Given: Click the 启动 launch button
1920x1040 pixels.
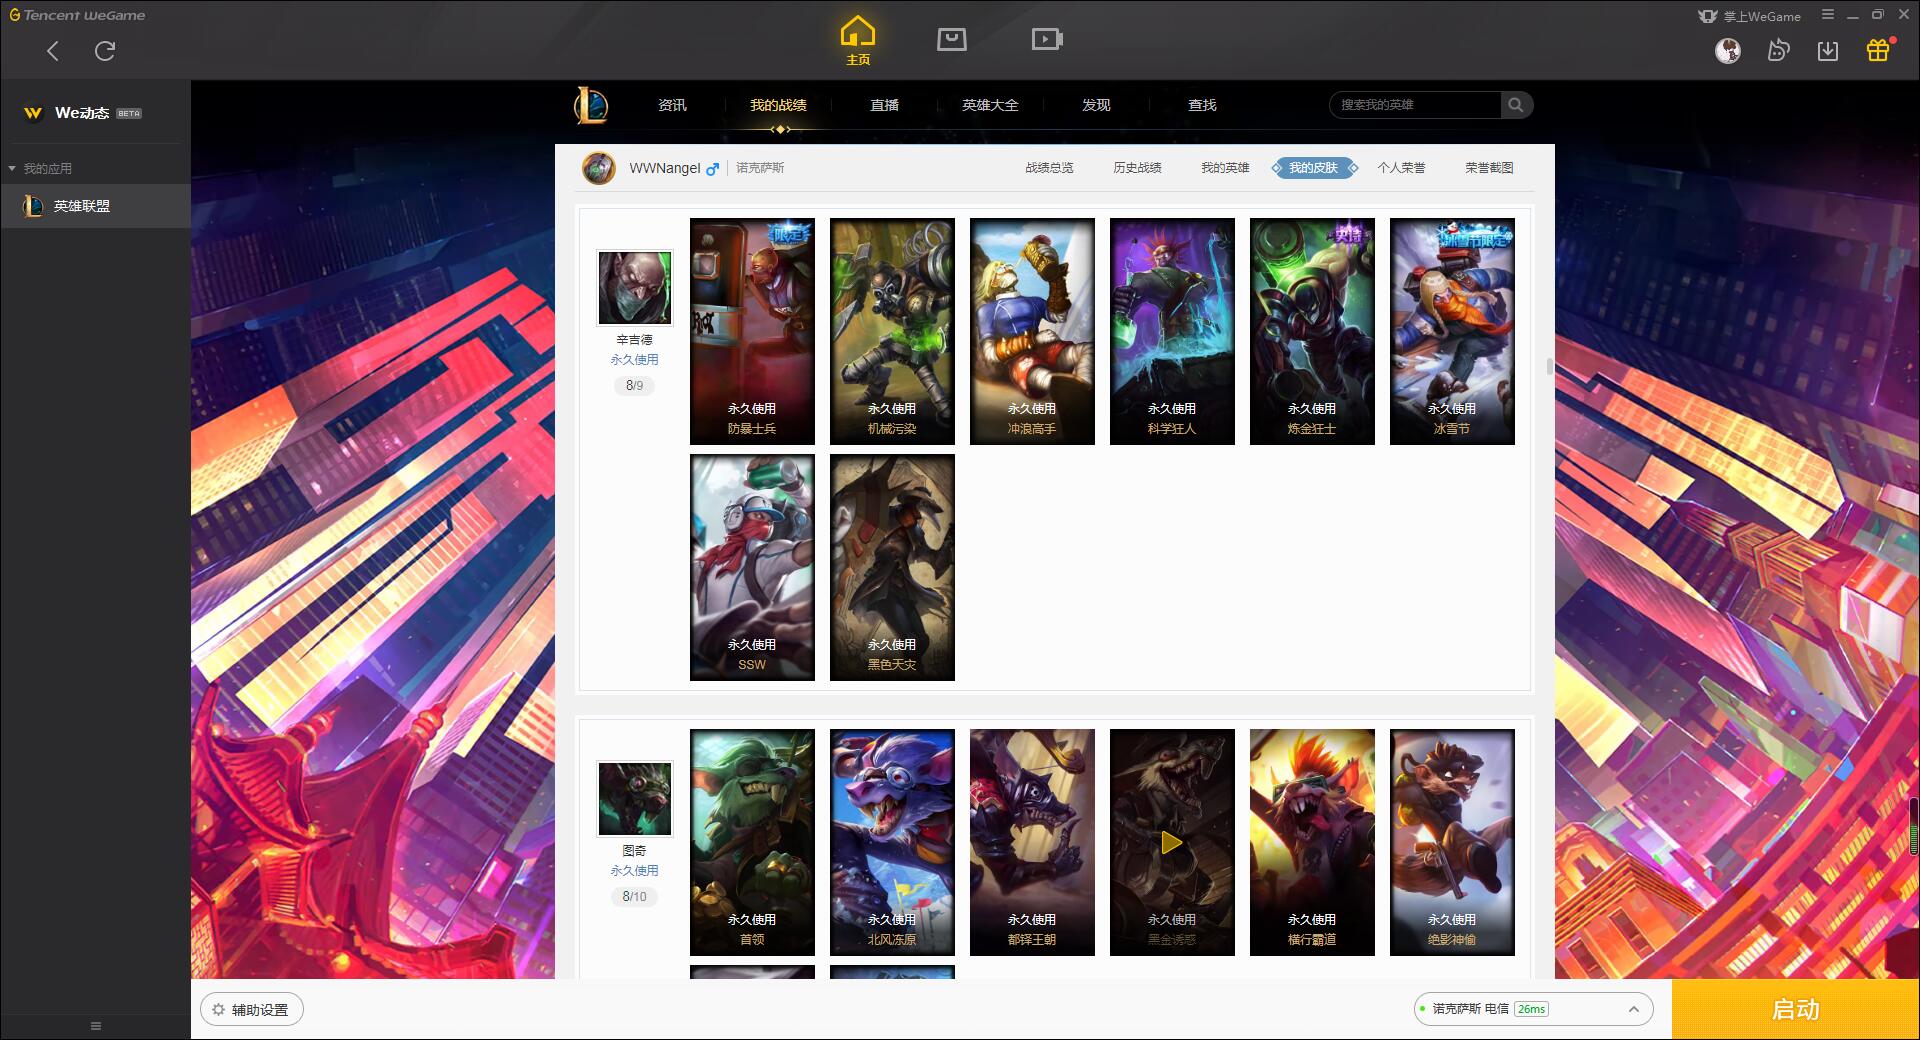Looking at the screenshot, I should click(1795, 1010).
